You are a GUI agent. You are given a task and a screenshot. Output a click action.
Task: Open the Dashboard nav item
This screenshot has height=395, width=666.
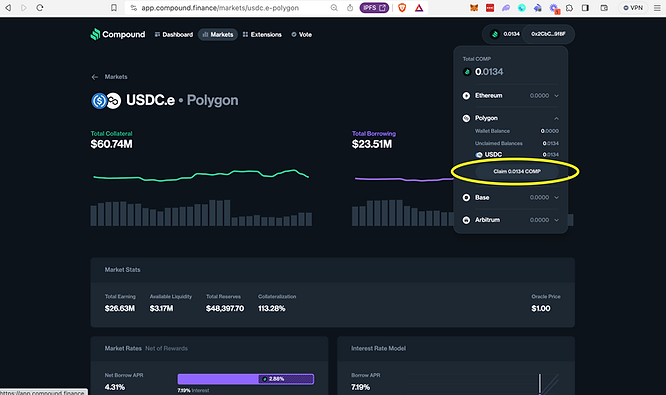pos(174,34)
